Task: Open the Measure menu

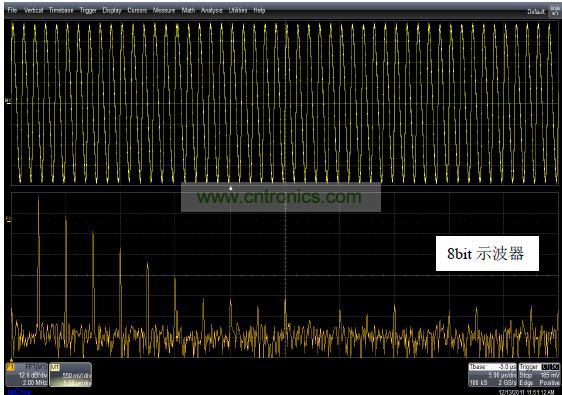Action: (x=164, y=10)
